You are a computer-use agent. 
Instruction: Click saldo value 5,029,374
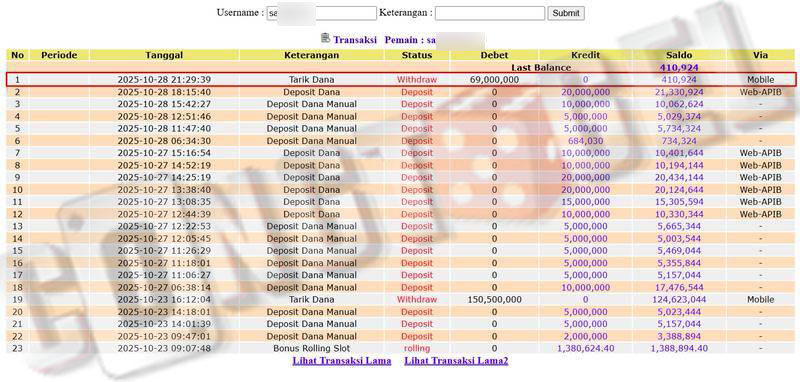(x=679, y=116)
